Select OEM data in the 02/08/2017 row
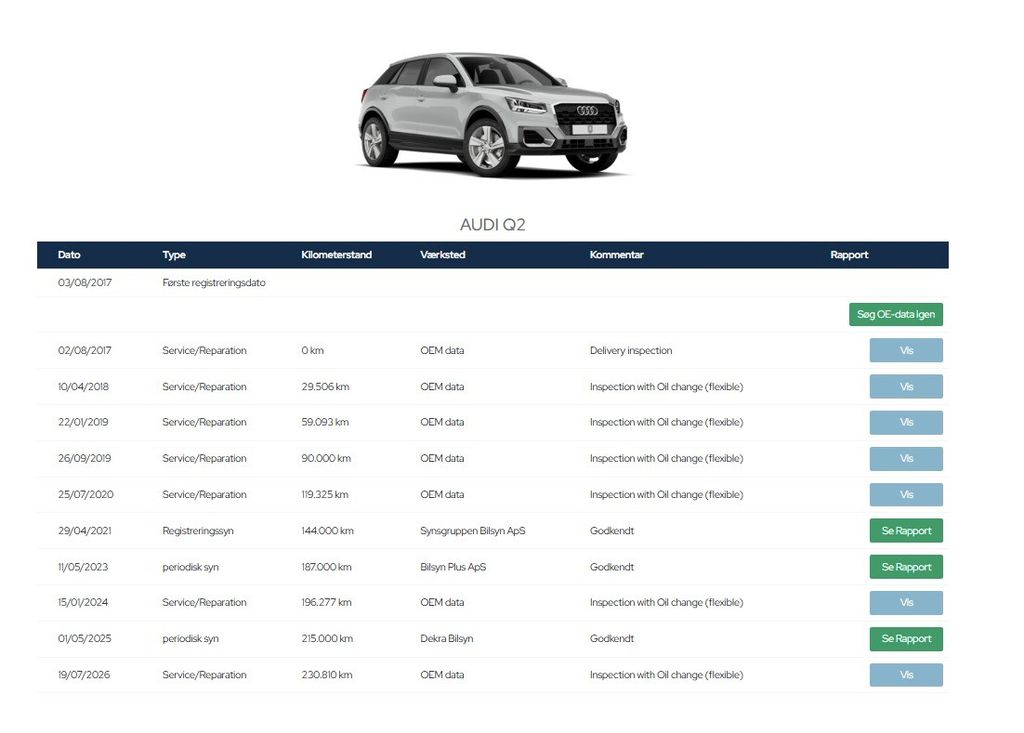 (x=442, y=350)
